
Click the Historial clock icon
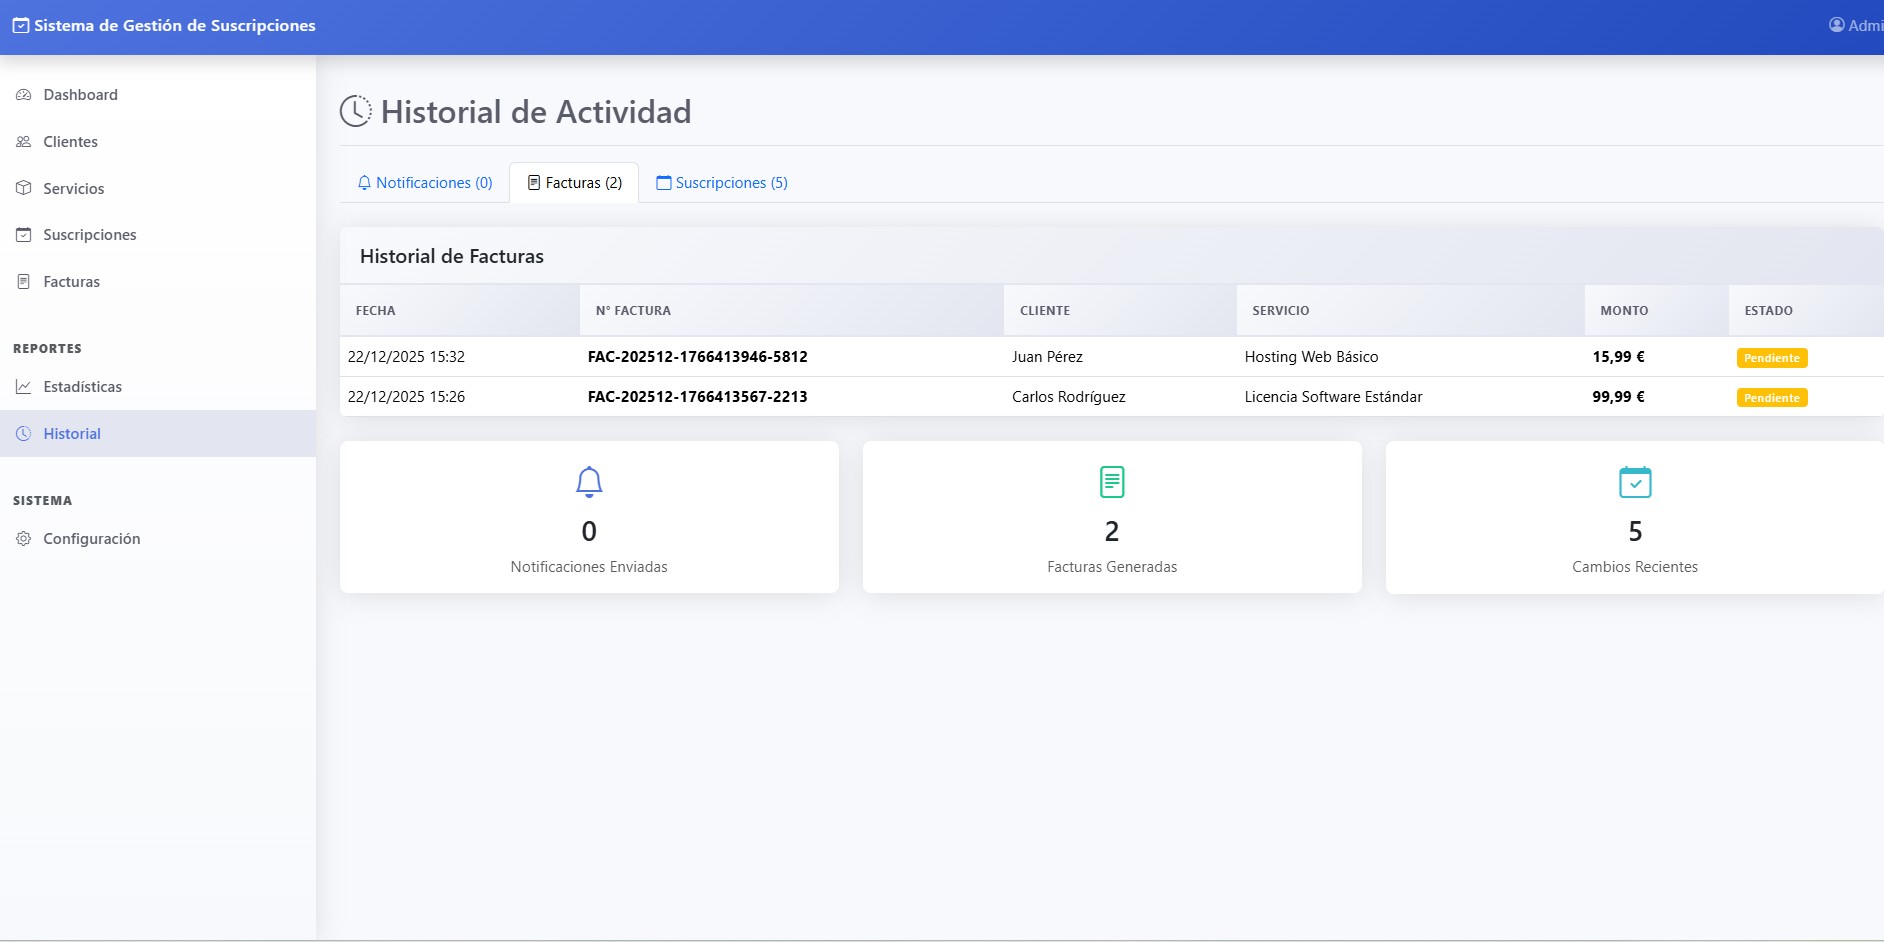[x=23, y=433]
